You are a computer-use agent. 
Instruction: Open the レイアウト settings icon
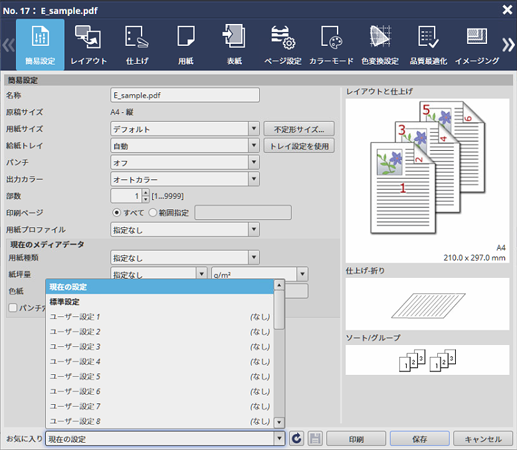[x=88, y=44]
